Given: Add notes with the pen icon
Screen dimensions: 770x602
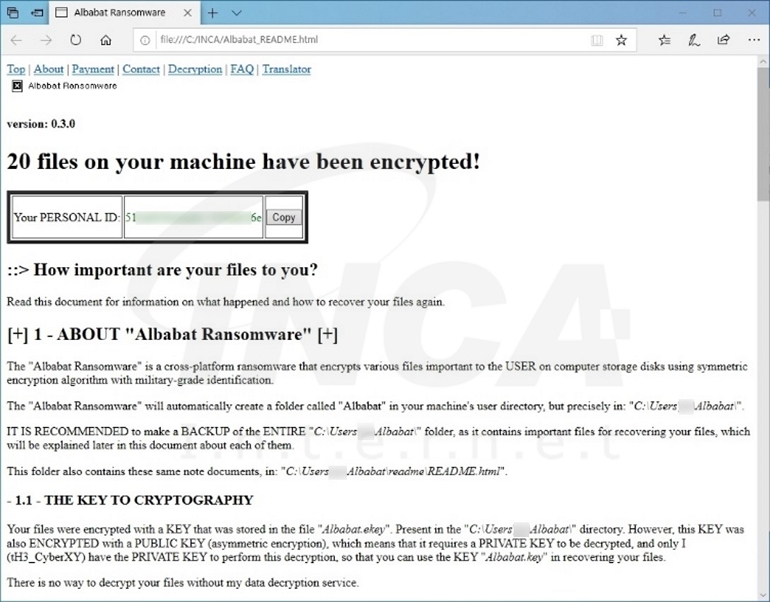Looking at the screenshot, I should [x=694, y=40].
